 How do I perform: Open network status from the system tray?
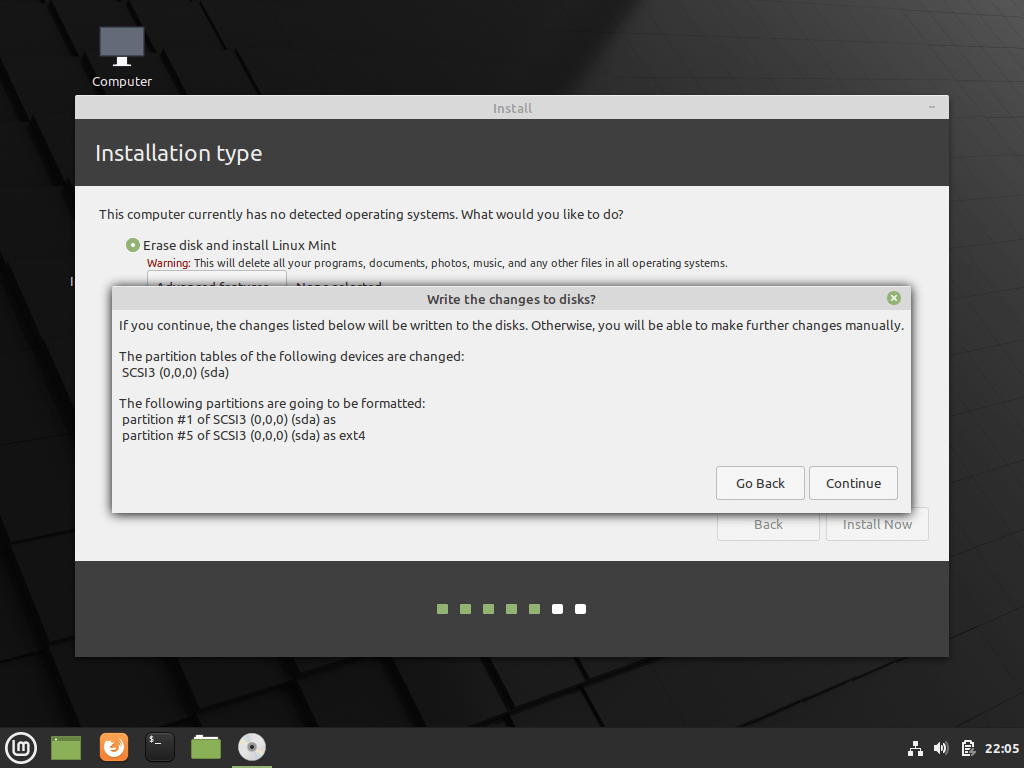(915, 748)
